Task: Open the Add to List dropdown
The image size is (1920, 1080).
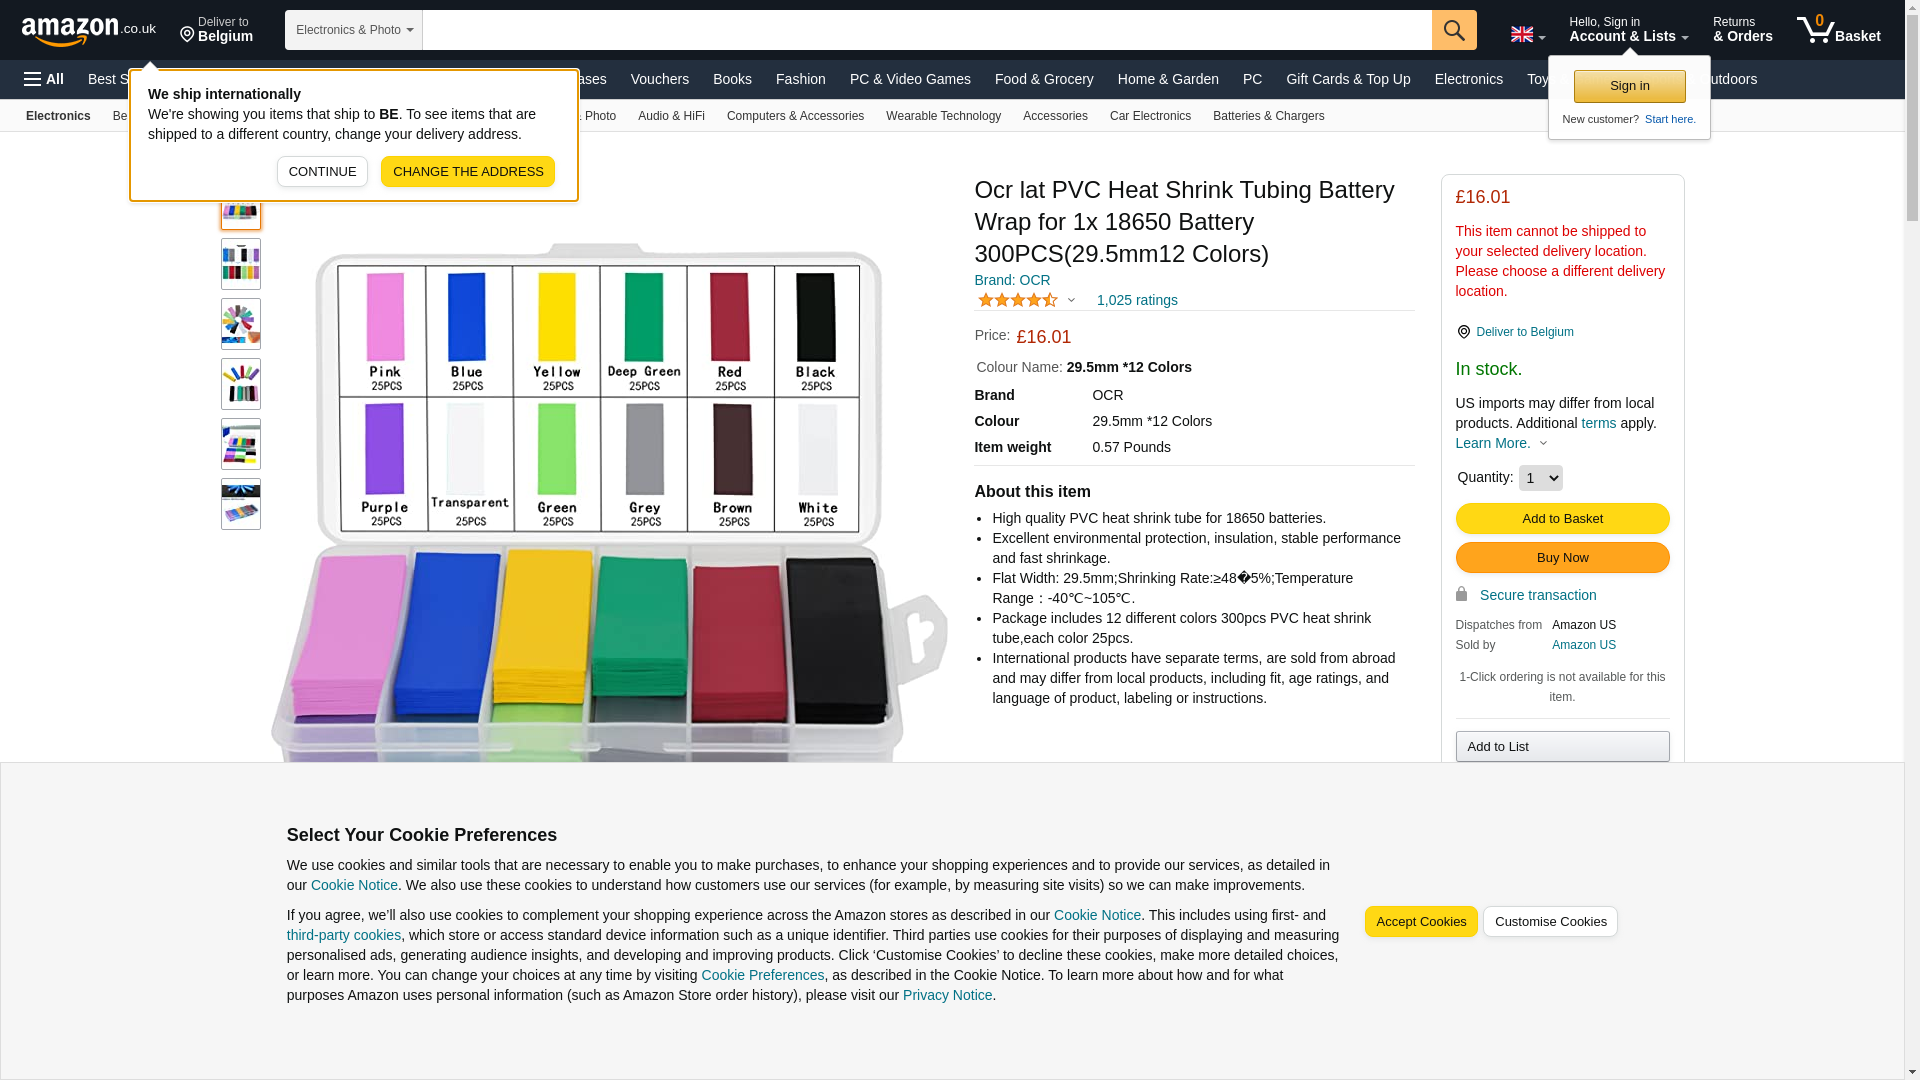Action: pos(1562,747)
